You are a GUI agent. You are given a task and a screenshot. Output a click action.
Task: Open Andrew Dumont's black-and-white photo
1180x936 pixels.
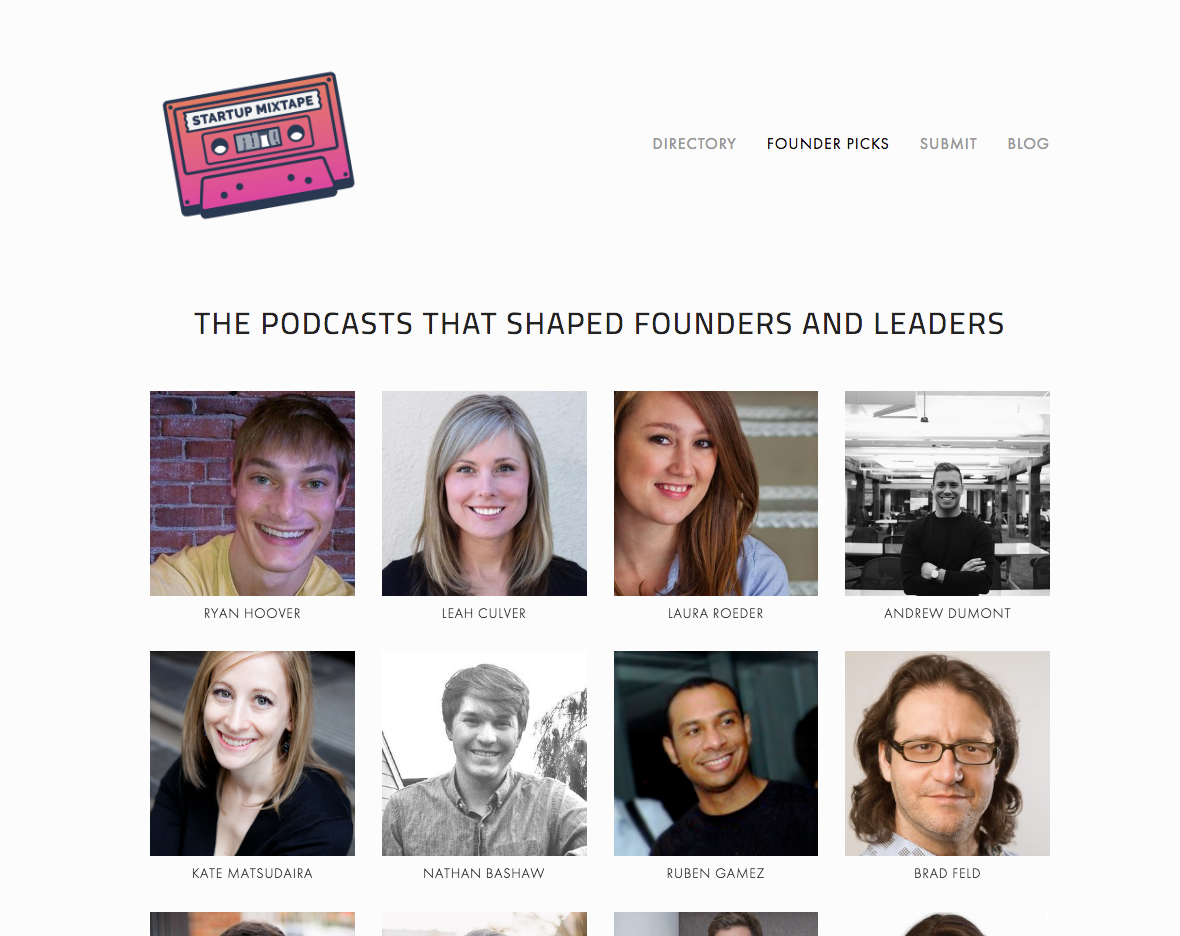(x=947, y=493)
